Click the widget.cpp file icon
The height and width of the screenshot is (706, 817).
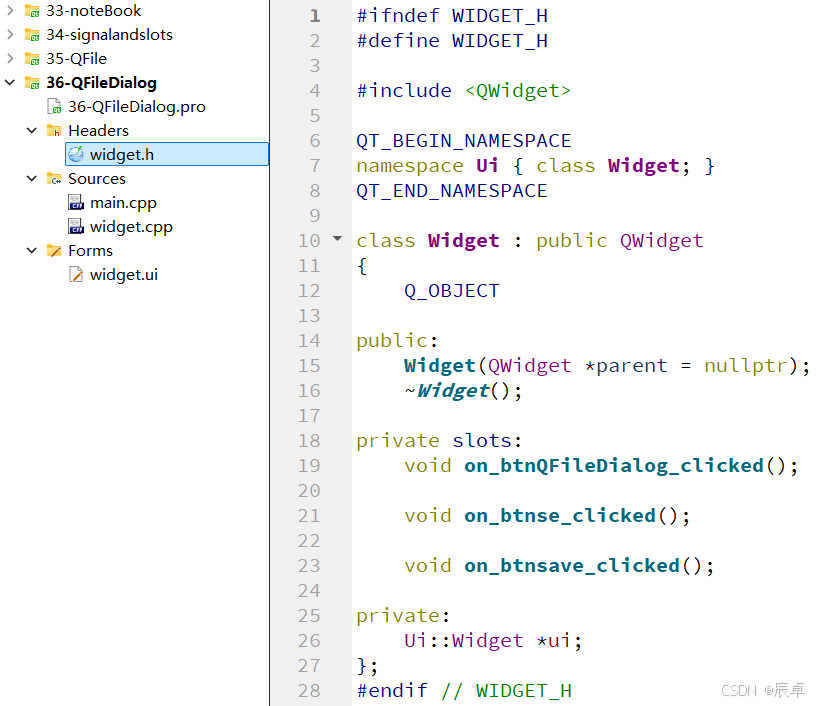click(x=76, y=226)
